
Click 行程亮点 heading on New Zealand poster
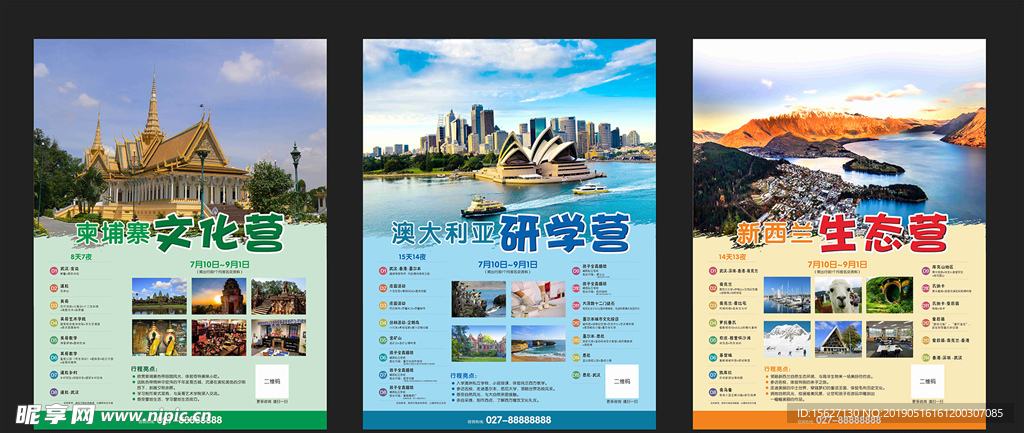(x=778, y=369)
